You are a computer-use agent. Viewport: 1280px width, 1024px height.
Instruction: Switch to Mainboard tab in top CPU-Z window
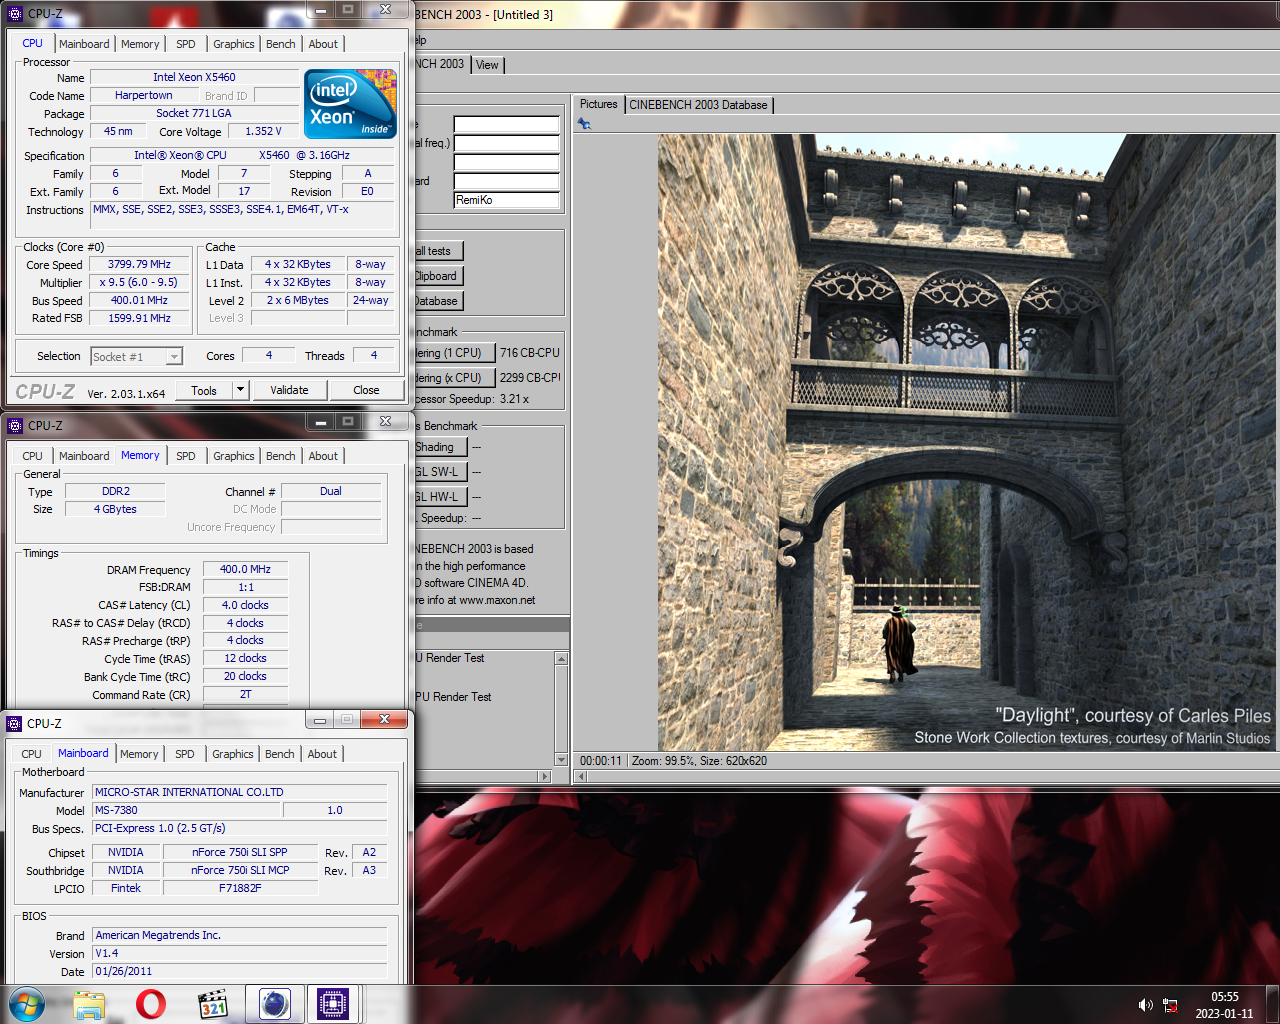point(84,44)
